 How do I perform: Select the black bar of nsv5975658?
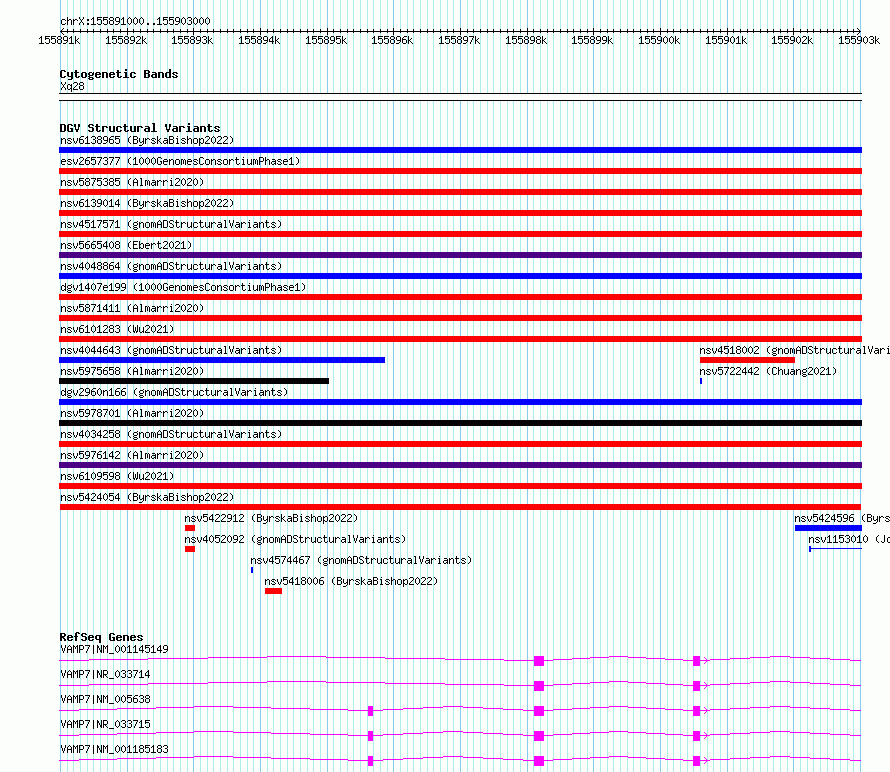tap(194, 381)
